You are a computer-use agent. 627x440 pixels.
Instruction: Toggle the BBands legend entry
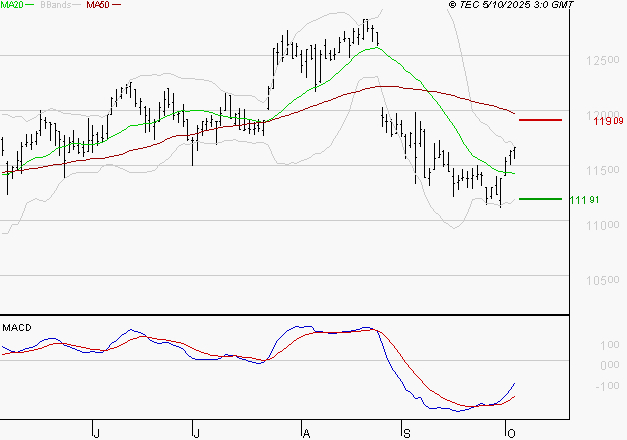(x=54, y=6)
